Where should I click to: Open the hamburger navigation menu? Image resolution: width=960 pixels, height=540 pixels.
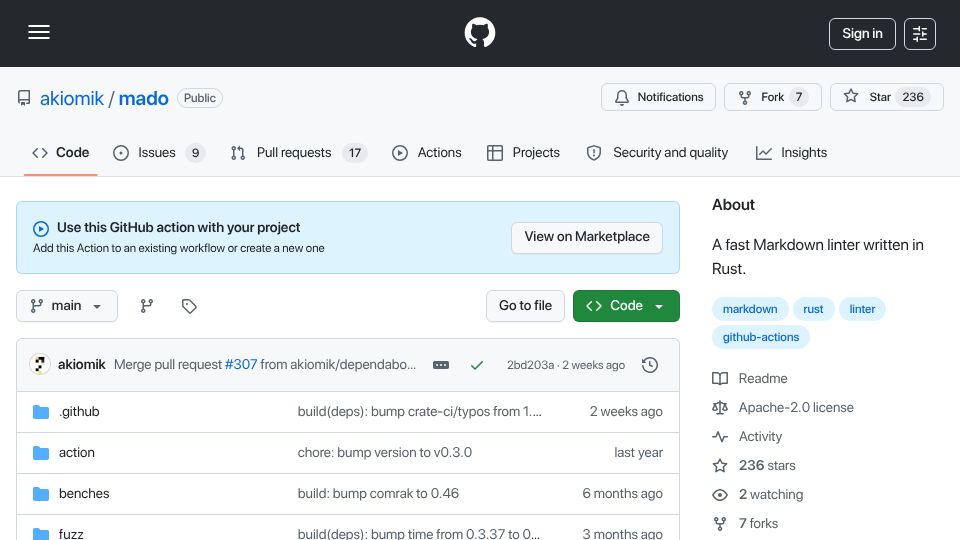click(39, 32)
